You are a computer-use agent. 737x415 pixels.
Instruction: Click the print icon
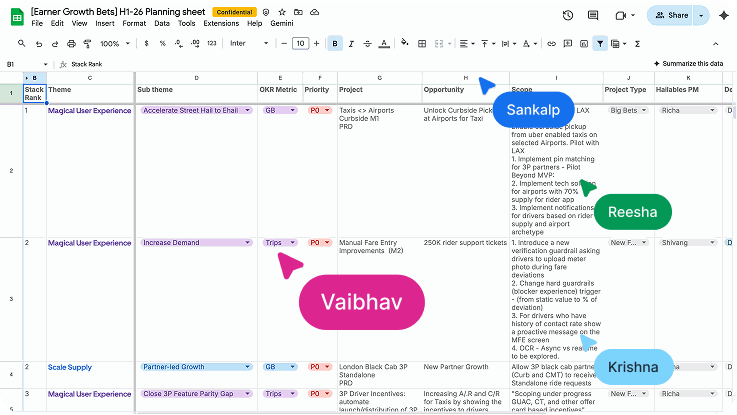click(x=70, y=44)
